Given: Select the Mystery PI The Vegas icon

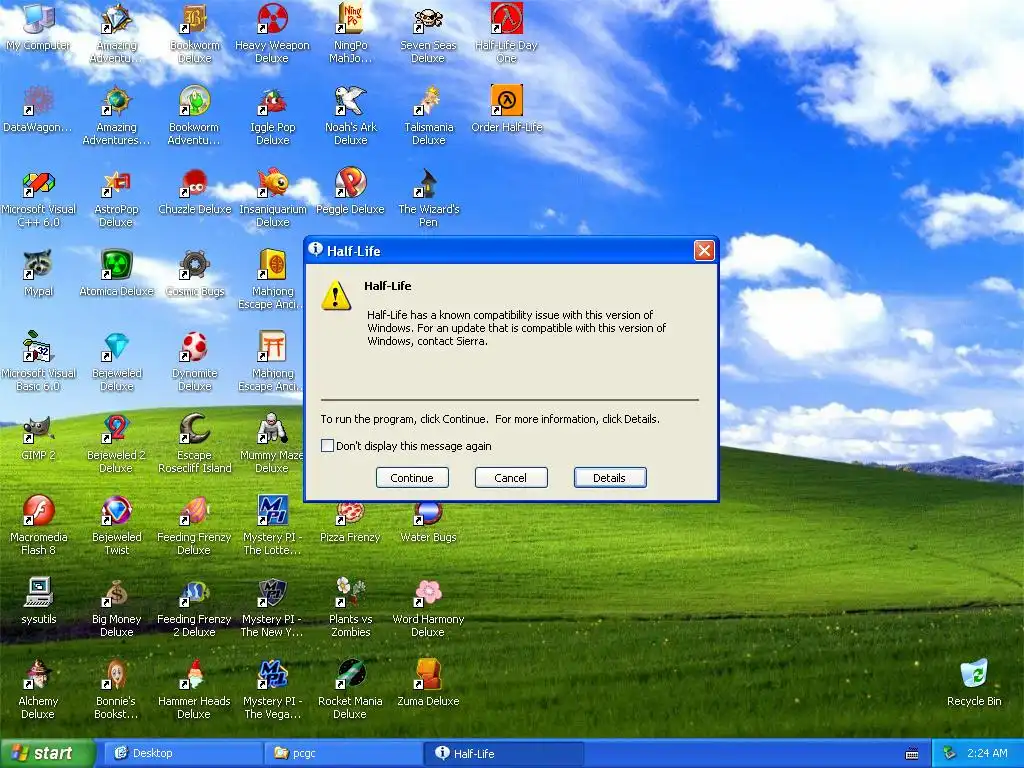Looking at the screenshot, I should point(272,690).
